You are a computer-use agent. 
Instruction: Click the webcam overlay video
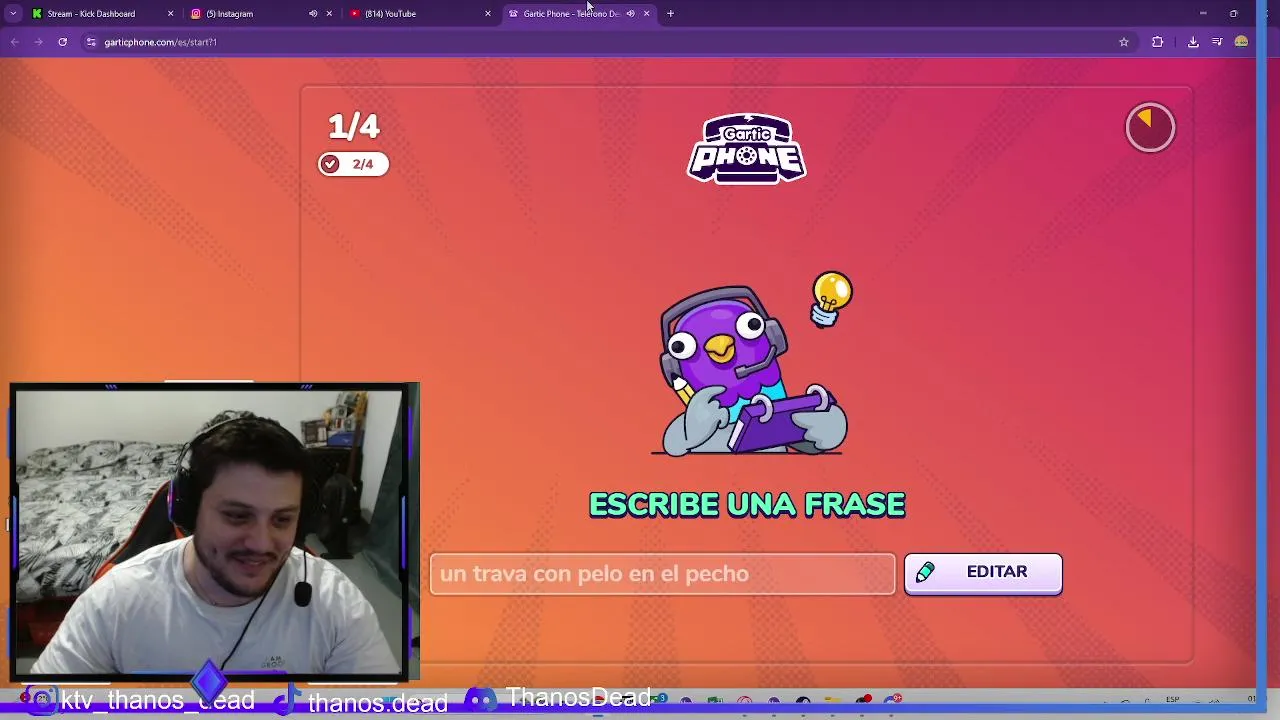pyautogui.click(x=211, y=531)
